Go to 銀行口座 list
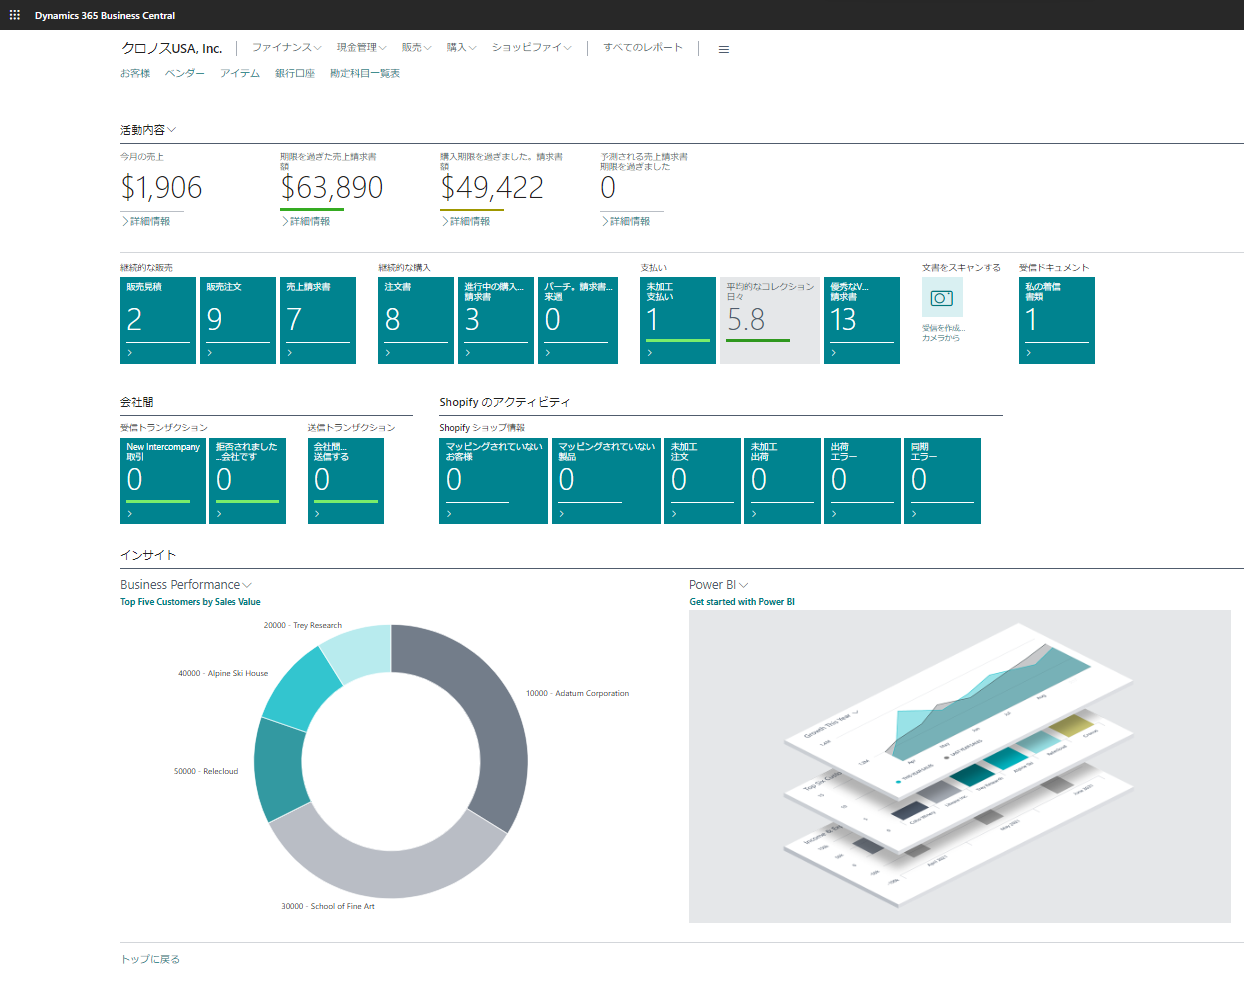 (295, 73)
